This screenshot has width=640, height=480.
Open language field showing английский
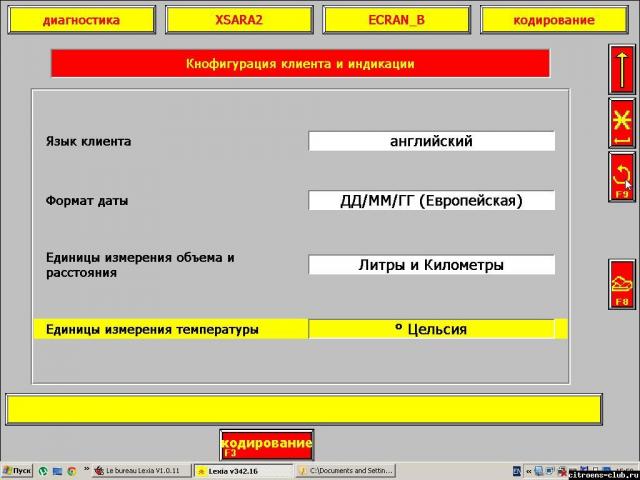click(431, 141)
